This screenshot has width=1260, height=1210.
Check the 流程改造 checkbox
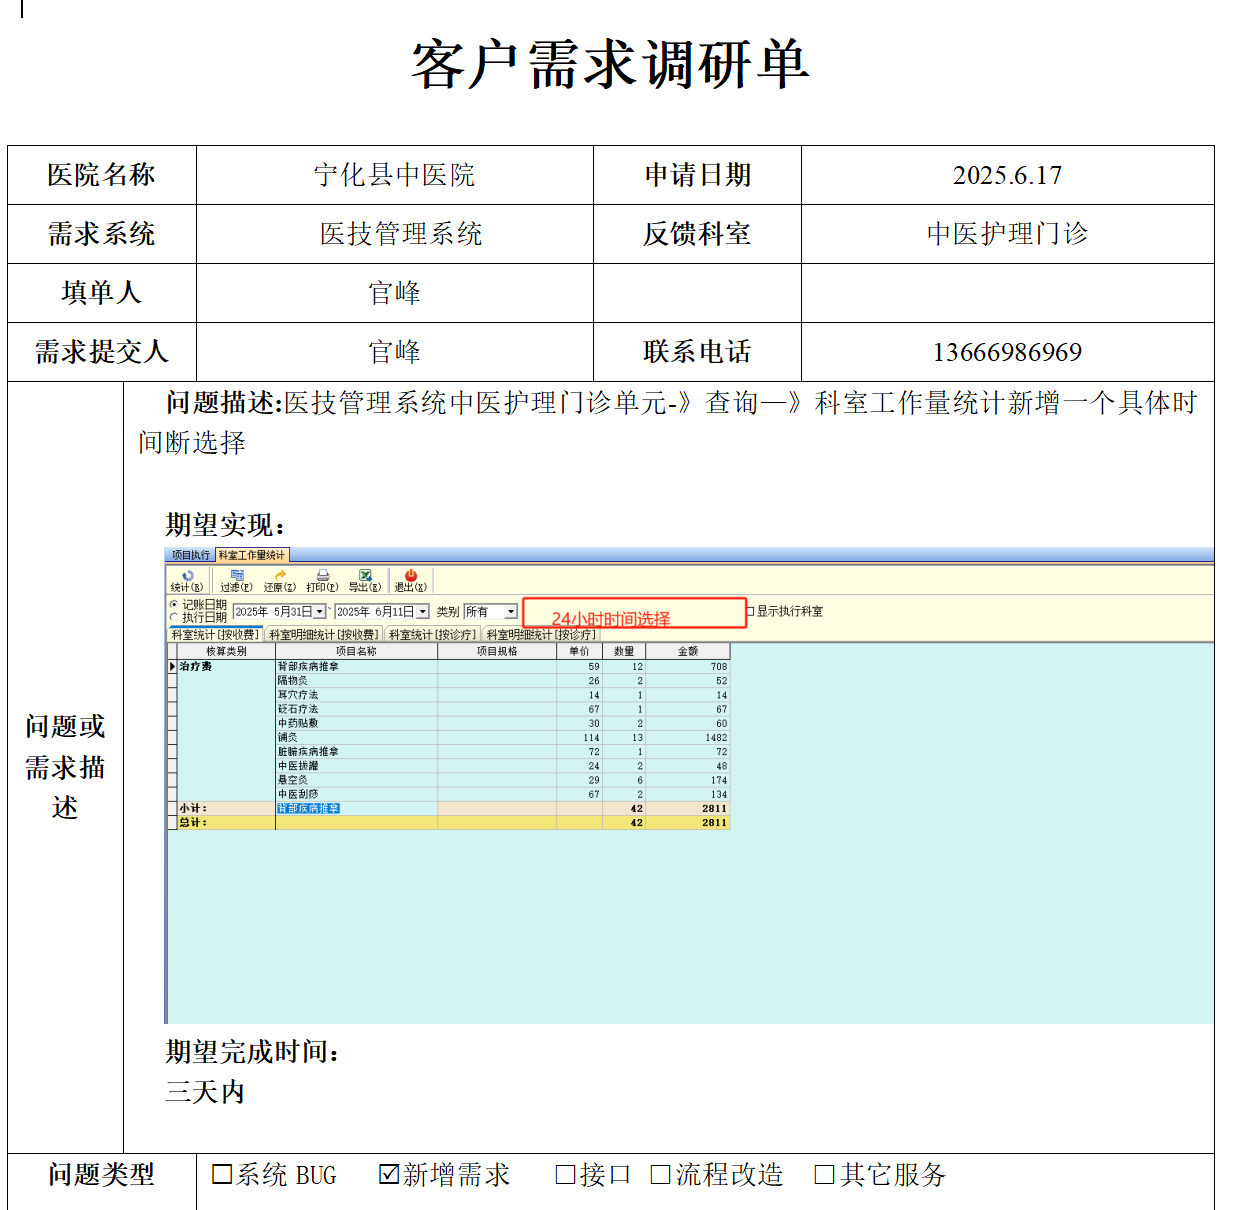[660, 1174]
